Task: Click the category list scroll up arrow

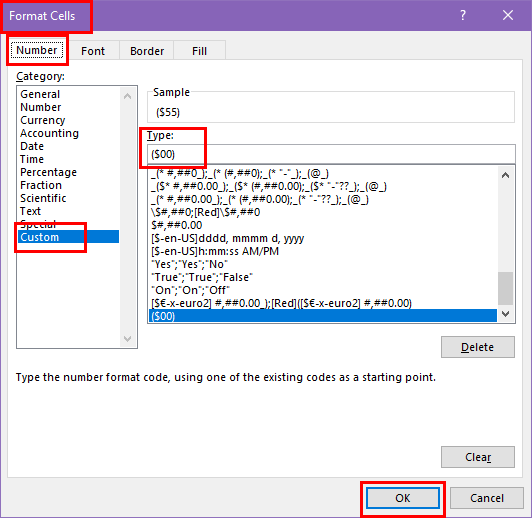Action: point(128,96)
